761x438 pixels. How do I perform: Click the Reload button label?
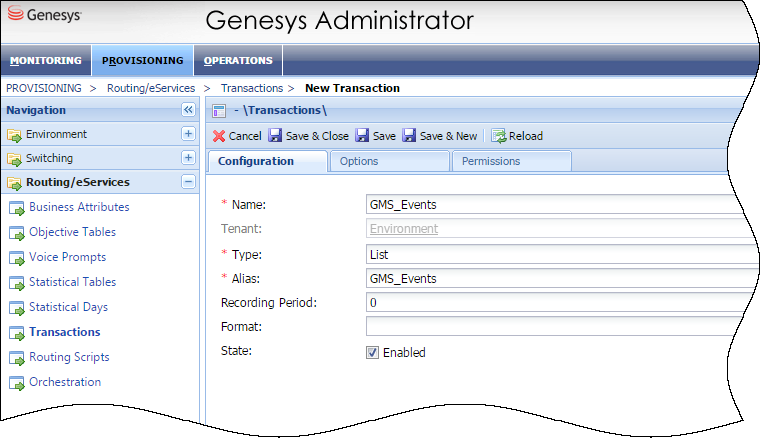coord(526,136)
